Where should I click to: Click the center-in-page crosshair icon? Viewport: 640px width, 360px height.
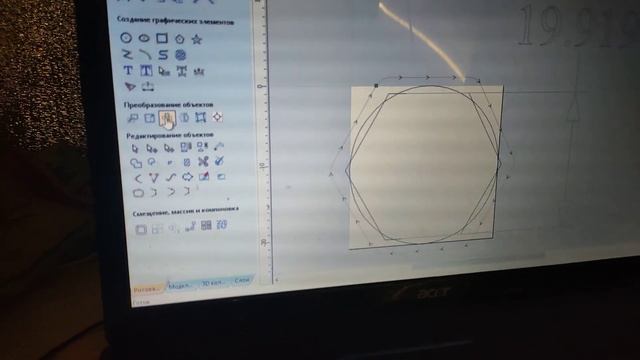pyautogui.click(x=217, y=117)
